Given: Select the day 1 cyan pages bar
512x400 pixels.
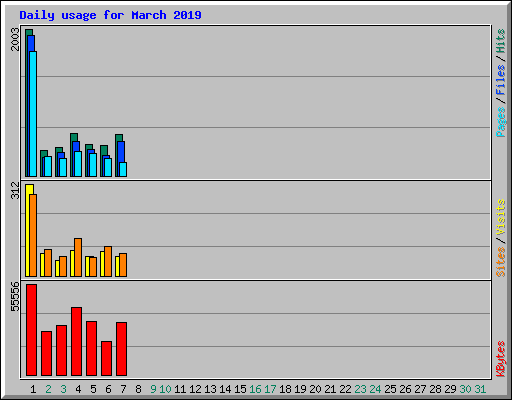Looking at the screenshot, I should coord(33,114).
